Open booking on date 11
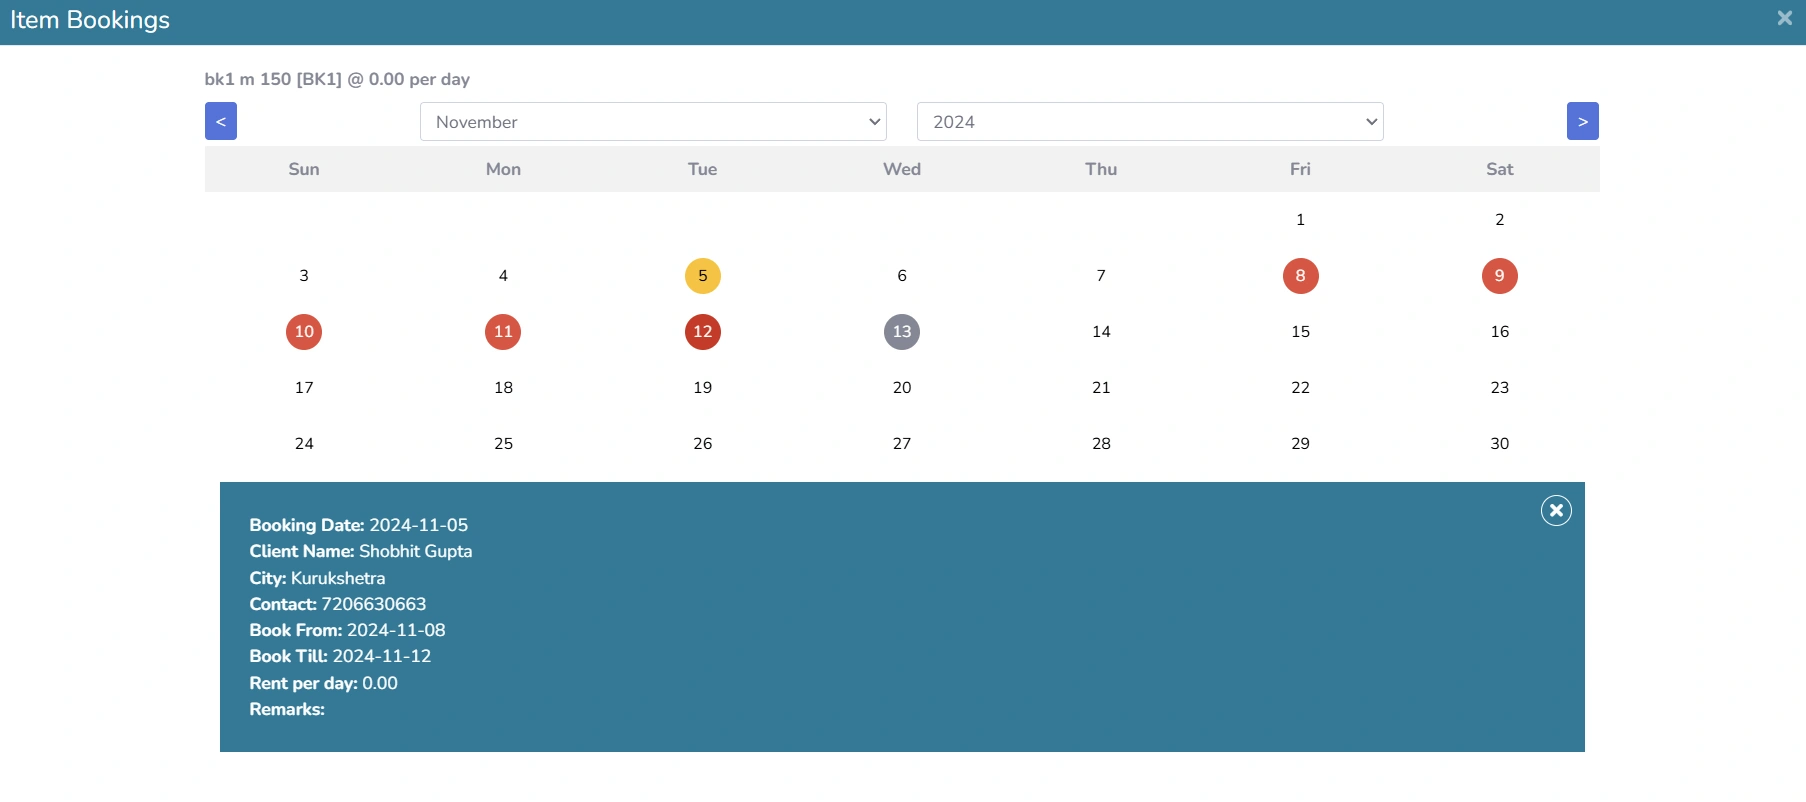 [503, 332]
